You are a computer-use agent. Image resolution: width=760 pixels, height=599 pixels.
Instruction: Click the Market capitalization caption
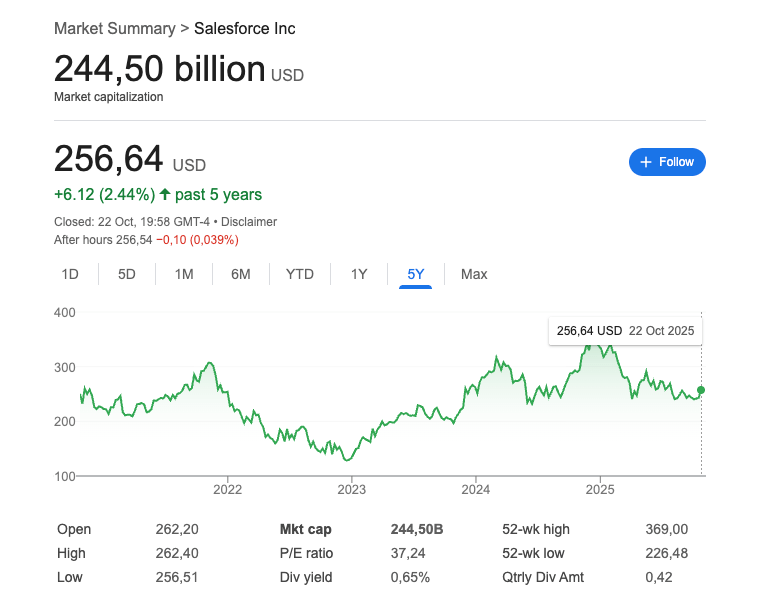109,97
